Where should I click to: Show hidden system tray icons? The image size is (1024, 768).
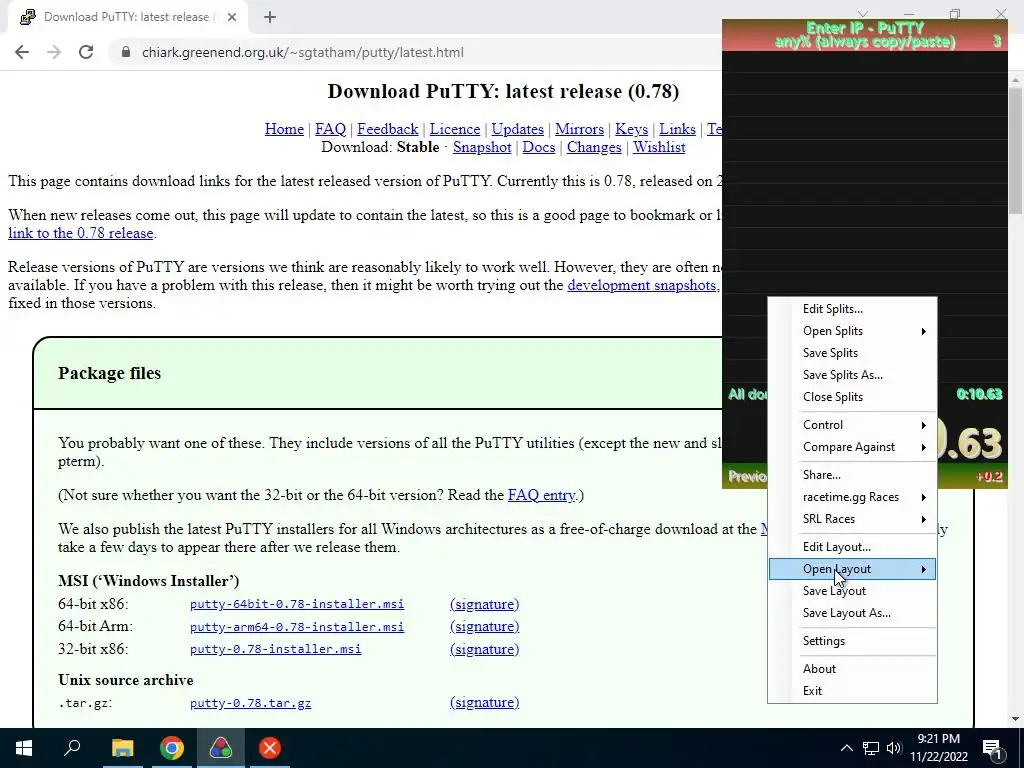[846, 748]
